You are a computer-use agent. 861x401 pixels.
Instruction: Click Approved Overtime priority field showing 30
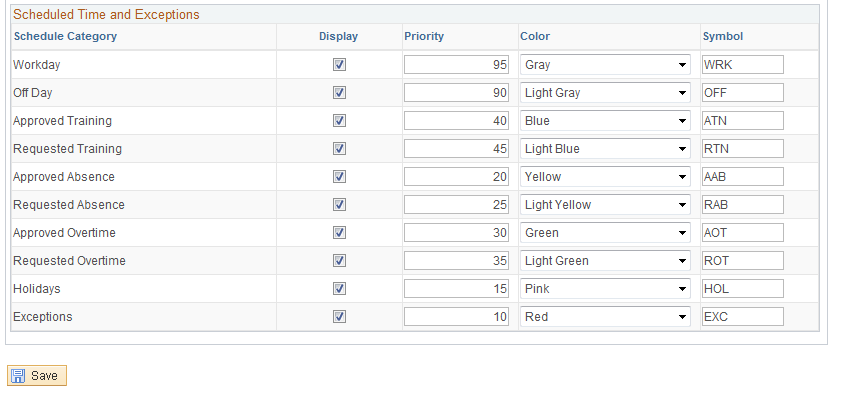click(456, 233)
